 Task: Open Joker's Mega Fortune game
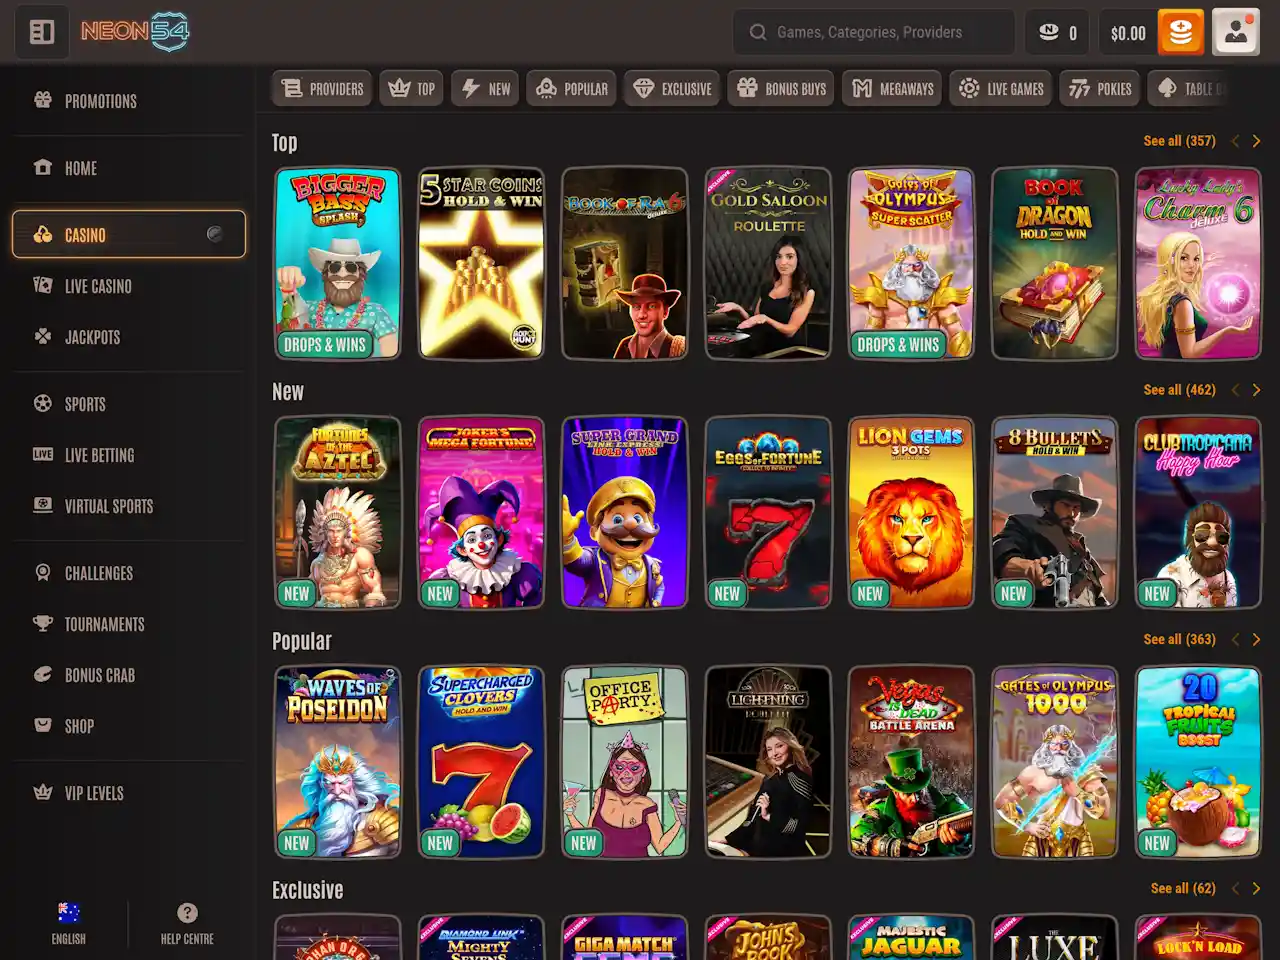pos(481,512)
